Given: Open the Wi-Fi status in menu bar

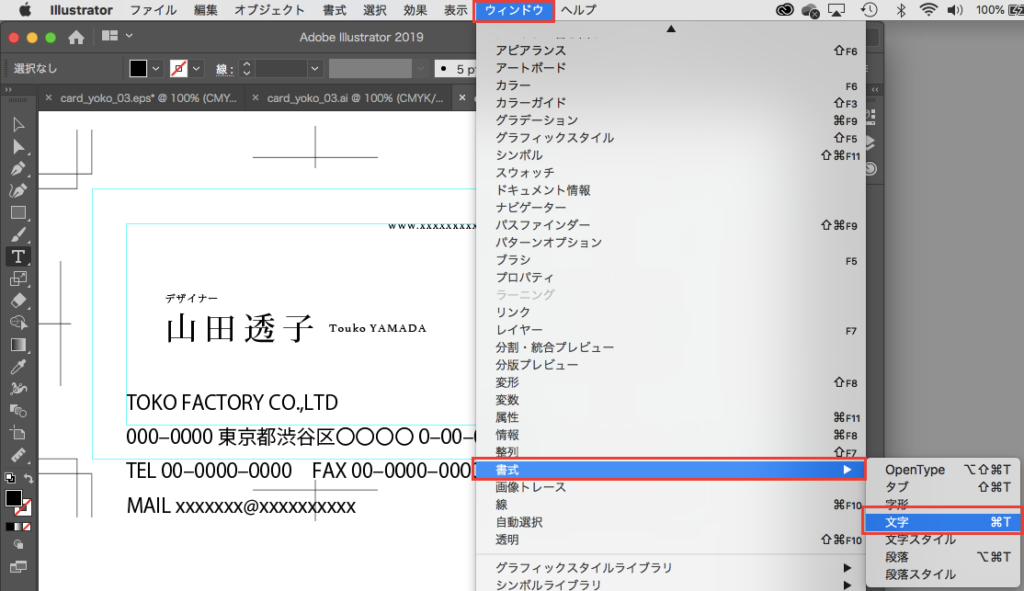Looking at the screenshot, I should [x=928, y=10].
